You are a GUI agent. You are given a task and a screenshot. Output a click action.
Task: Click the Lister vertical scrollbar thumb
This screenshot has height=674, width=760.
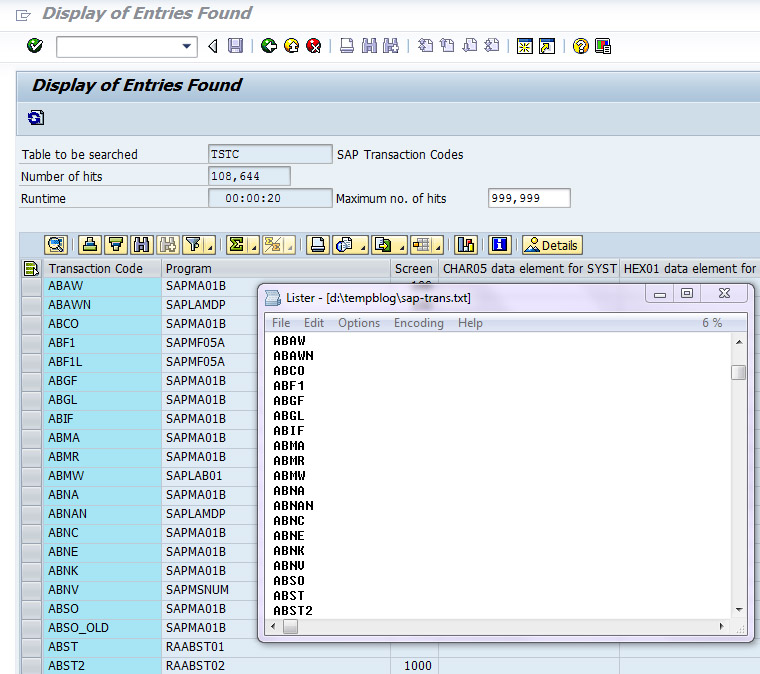[738, 372]
